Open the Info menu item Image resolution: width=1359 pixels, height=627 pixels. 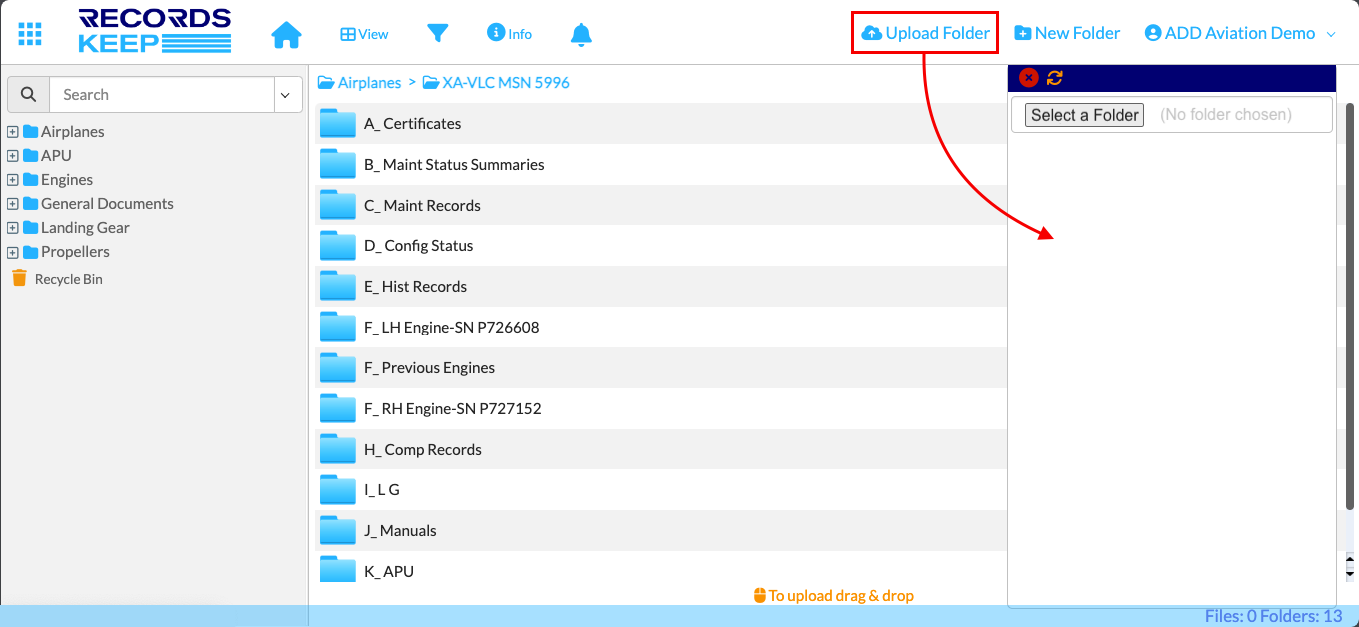click(x=509, y=34)
